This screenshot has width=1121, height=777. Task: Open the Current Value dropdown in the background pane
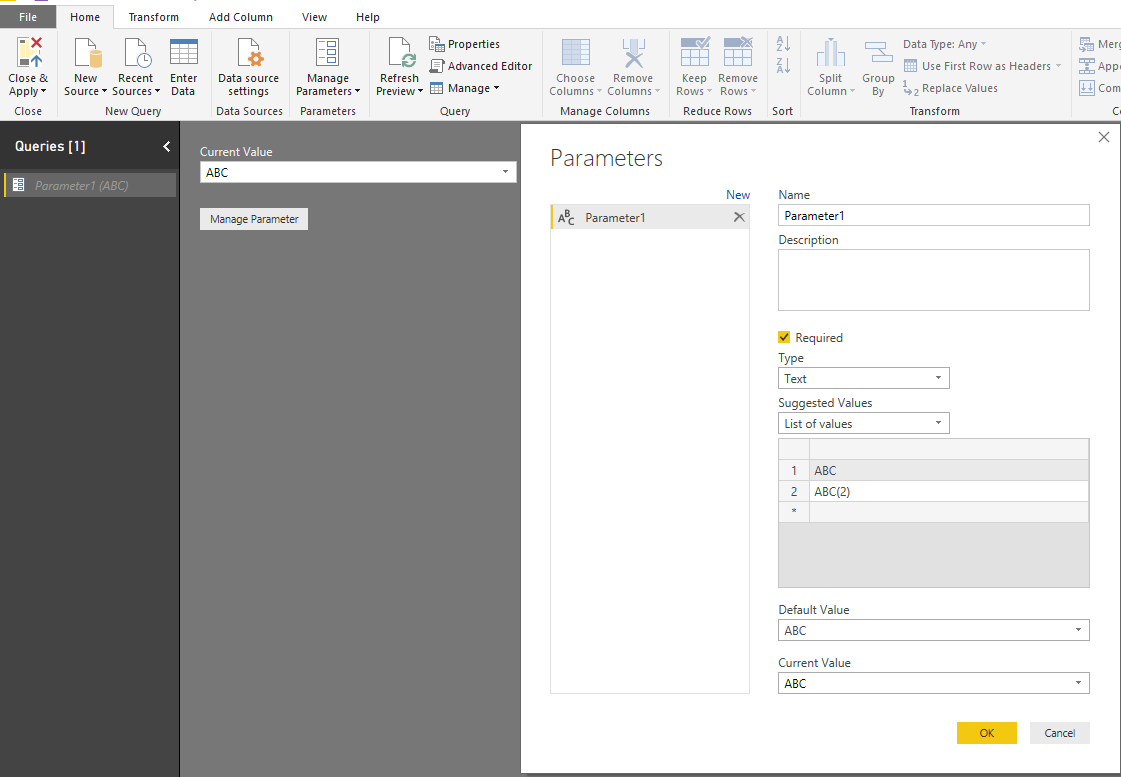tap(358, 172)
